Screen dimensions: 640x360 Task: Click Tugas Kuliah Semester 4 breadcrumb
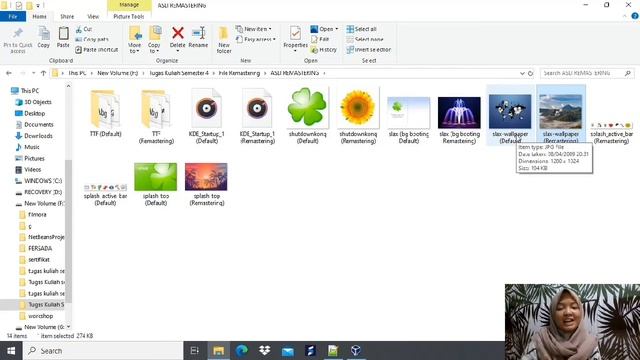[x=179, y=73]
